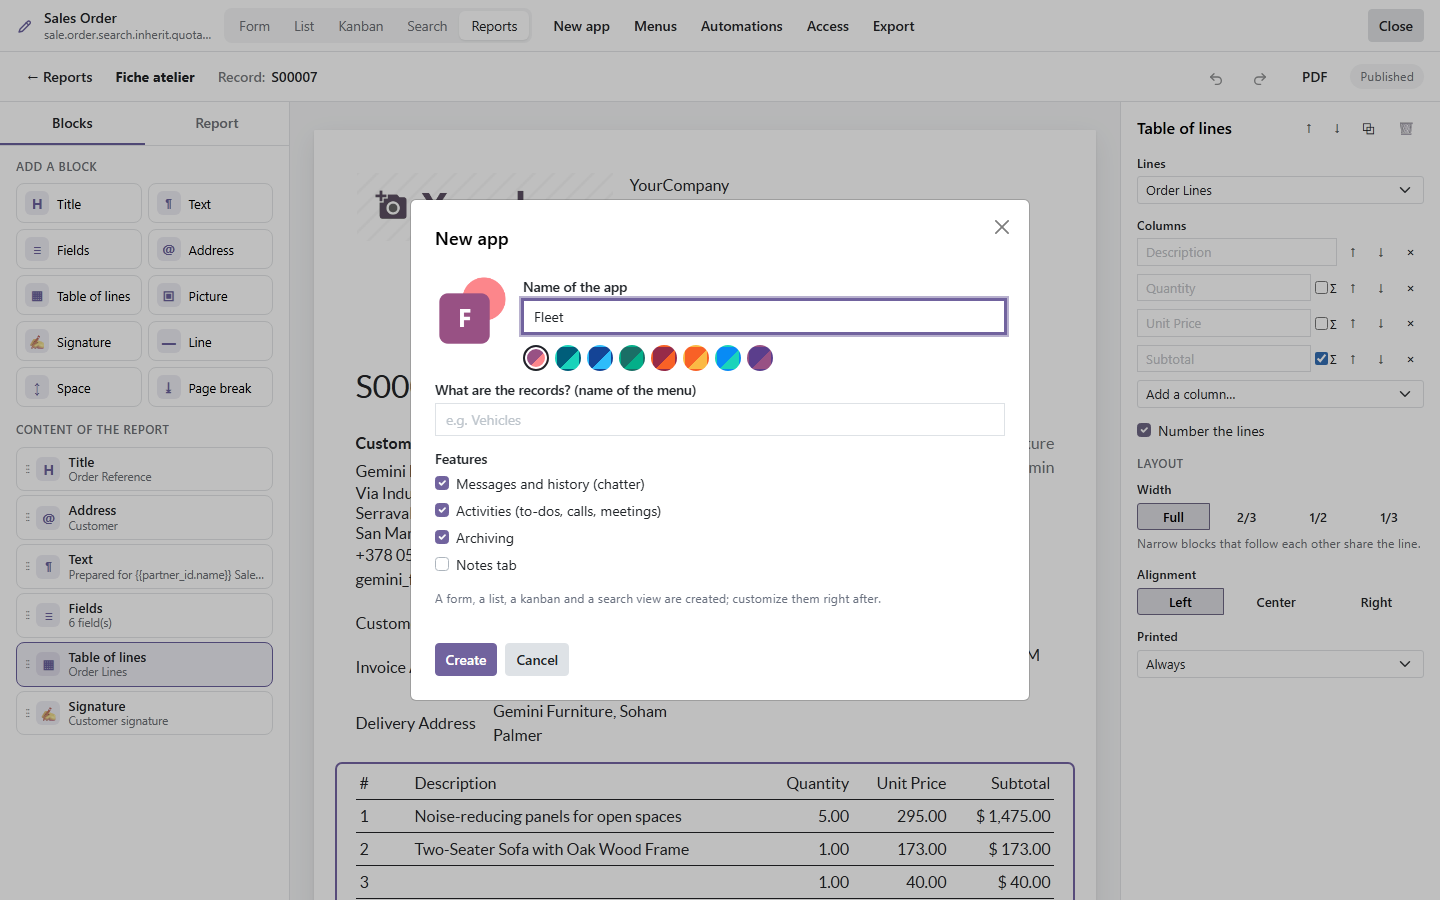Switch to the Kanban view tab
1440x900 pixels.
click(361, 26)
